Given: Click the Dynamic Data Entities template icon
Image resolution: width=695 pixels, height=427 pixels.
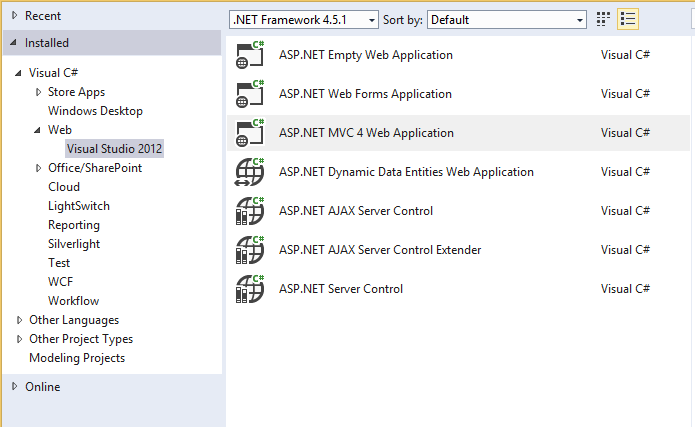Looking at the screenshot, I should click(249, 172).
